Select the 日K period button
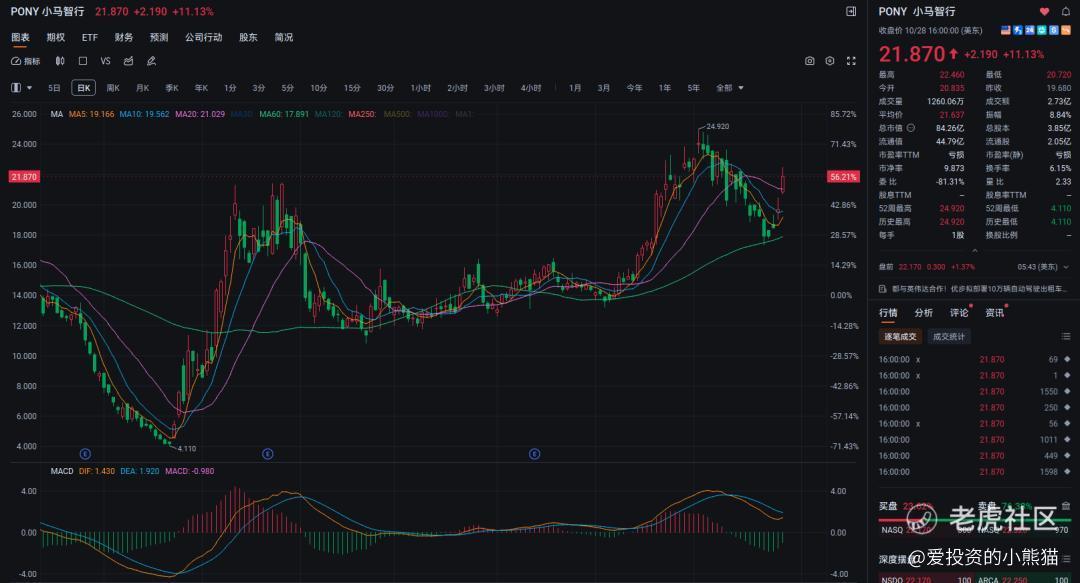 (x=83, y=88)
